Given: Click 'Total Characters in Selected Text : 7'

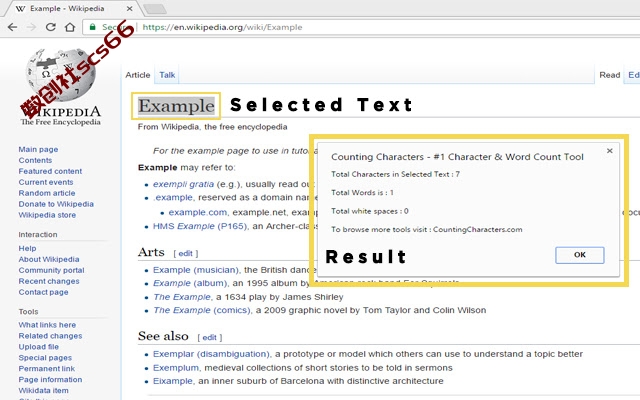Looking at the screenshot, I should point(395,174).
